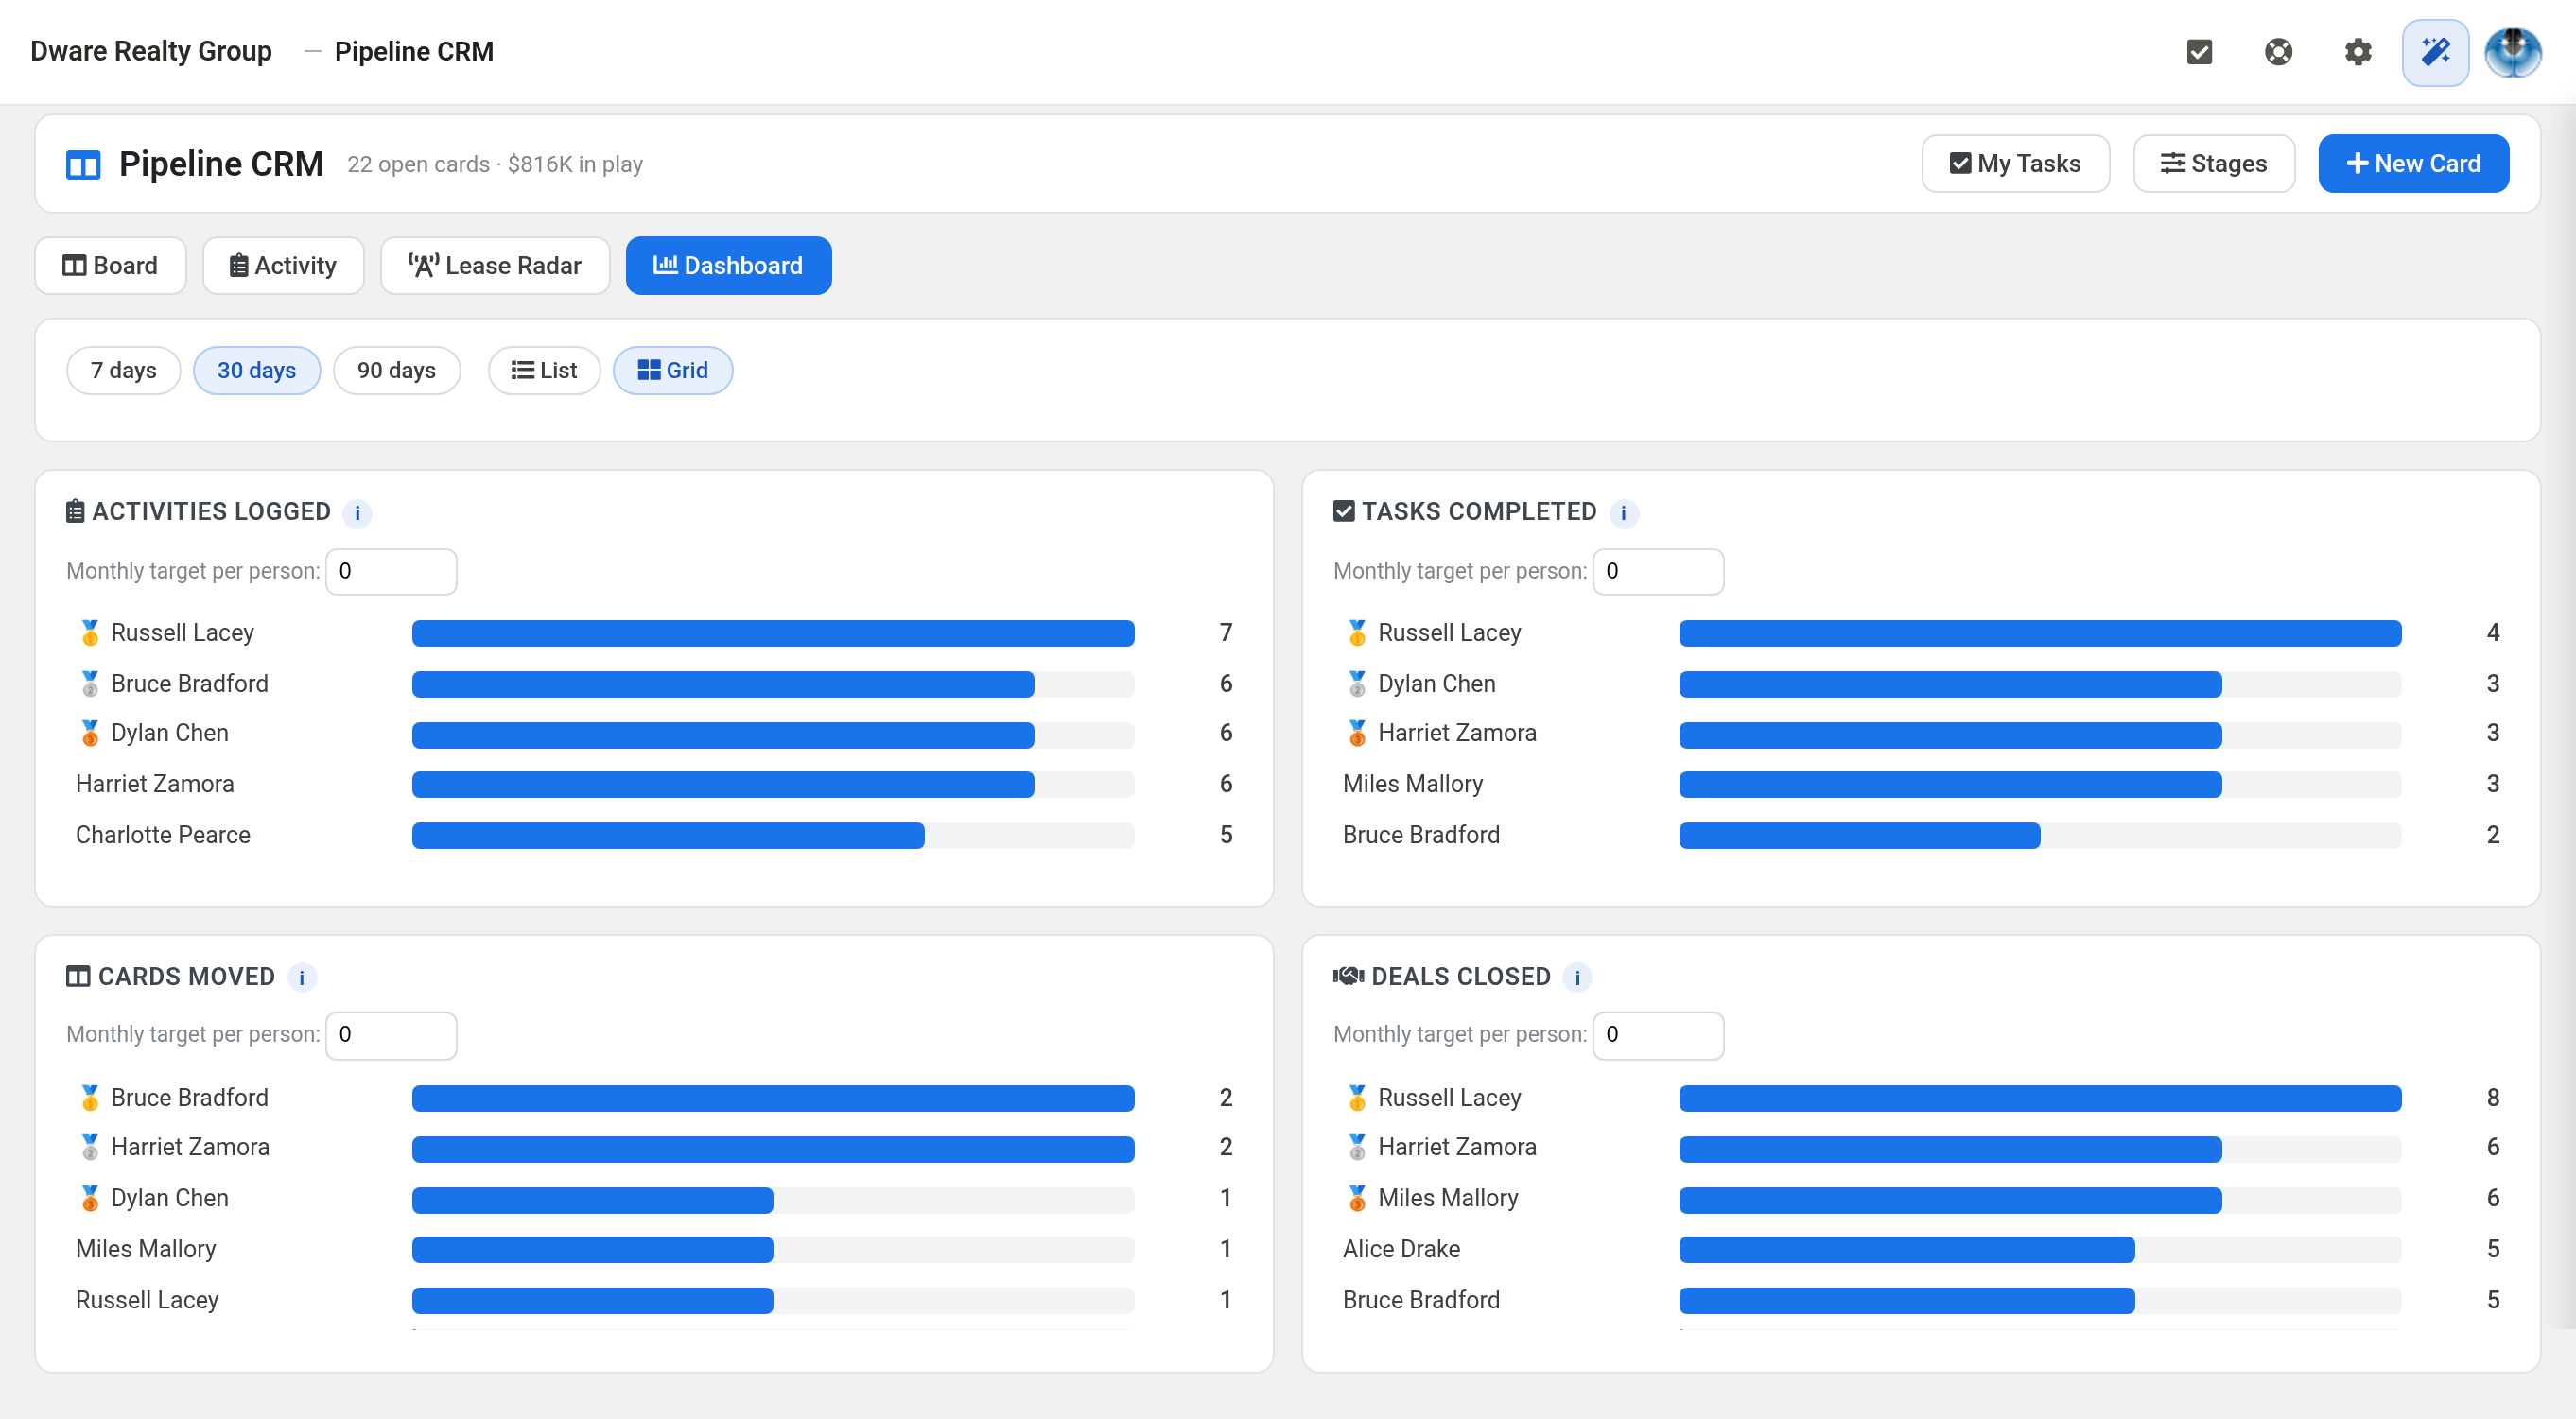Click the magic wand icon button
Image resolution: width=2576 pixels, height=1419 pixels.
point(2435,51)
